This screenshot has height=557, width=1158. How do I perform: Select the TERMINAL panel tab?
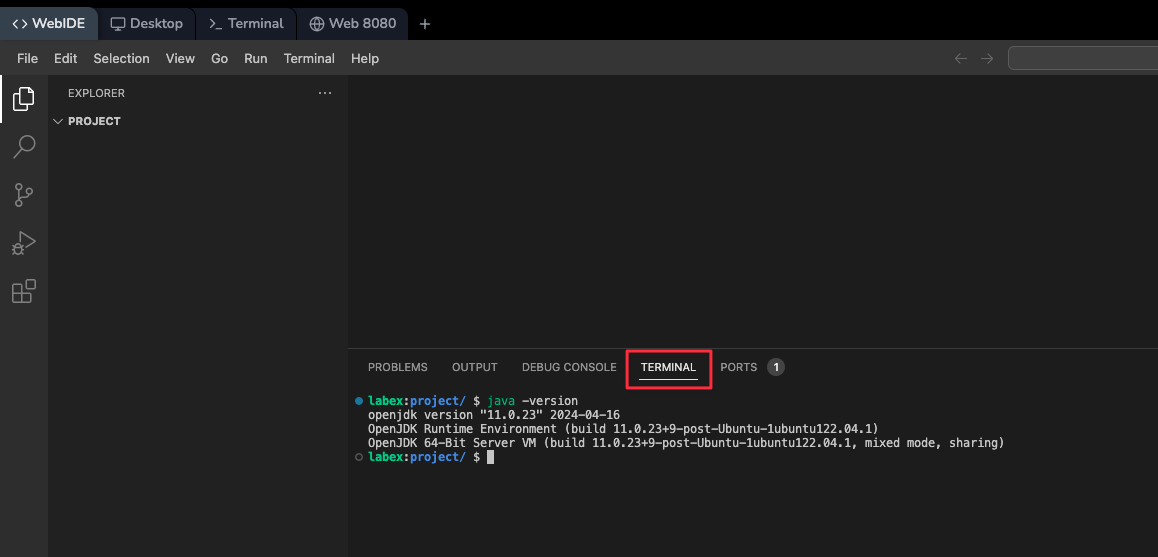[x=668, y=367]
